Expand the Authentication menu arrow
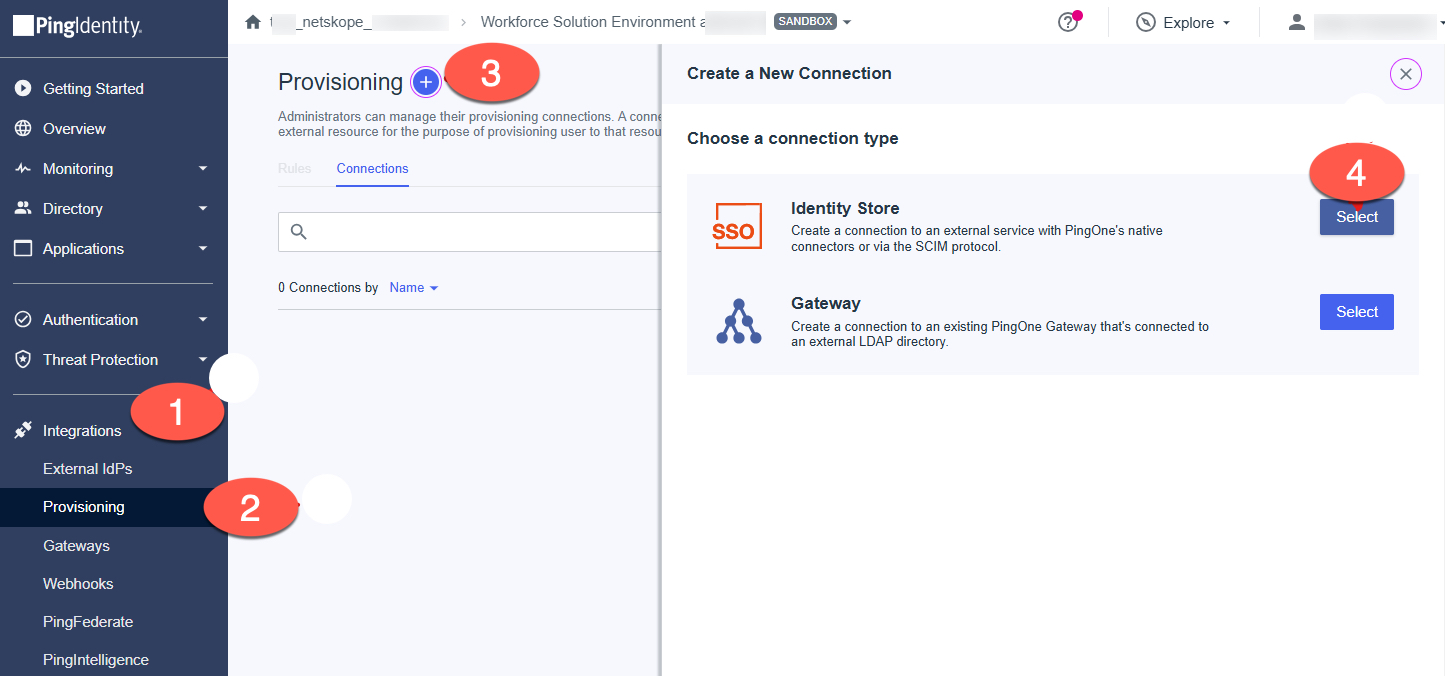Image resolution: width=1445 pixels, height=676 pixels. [203, 320]
